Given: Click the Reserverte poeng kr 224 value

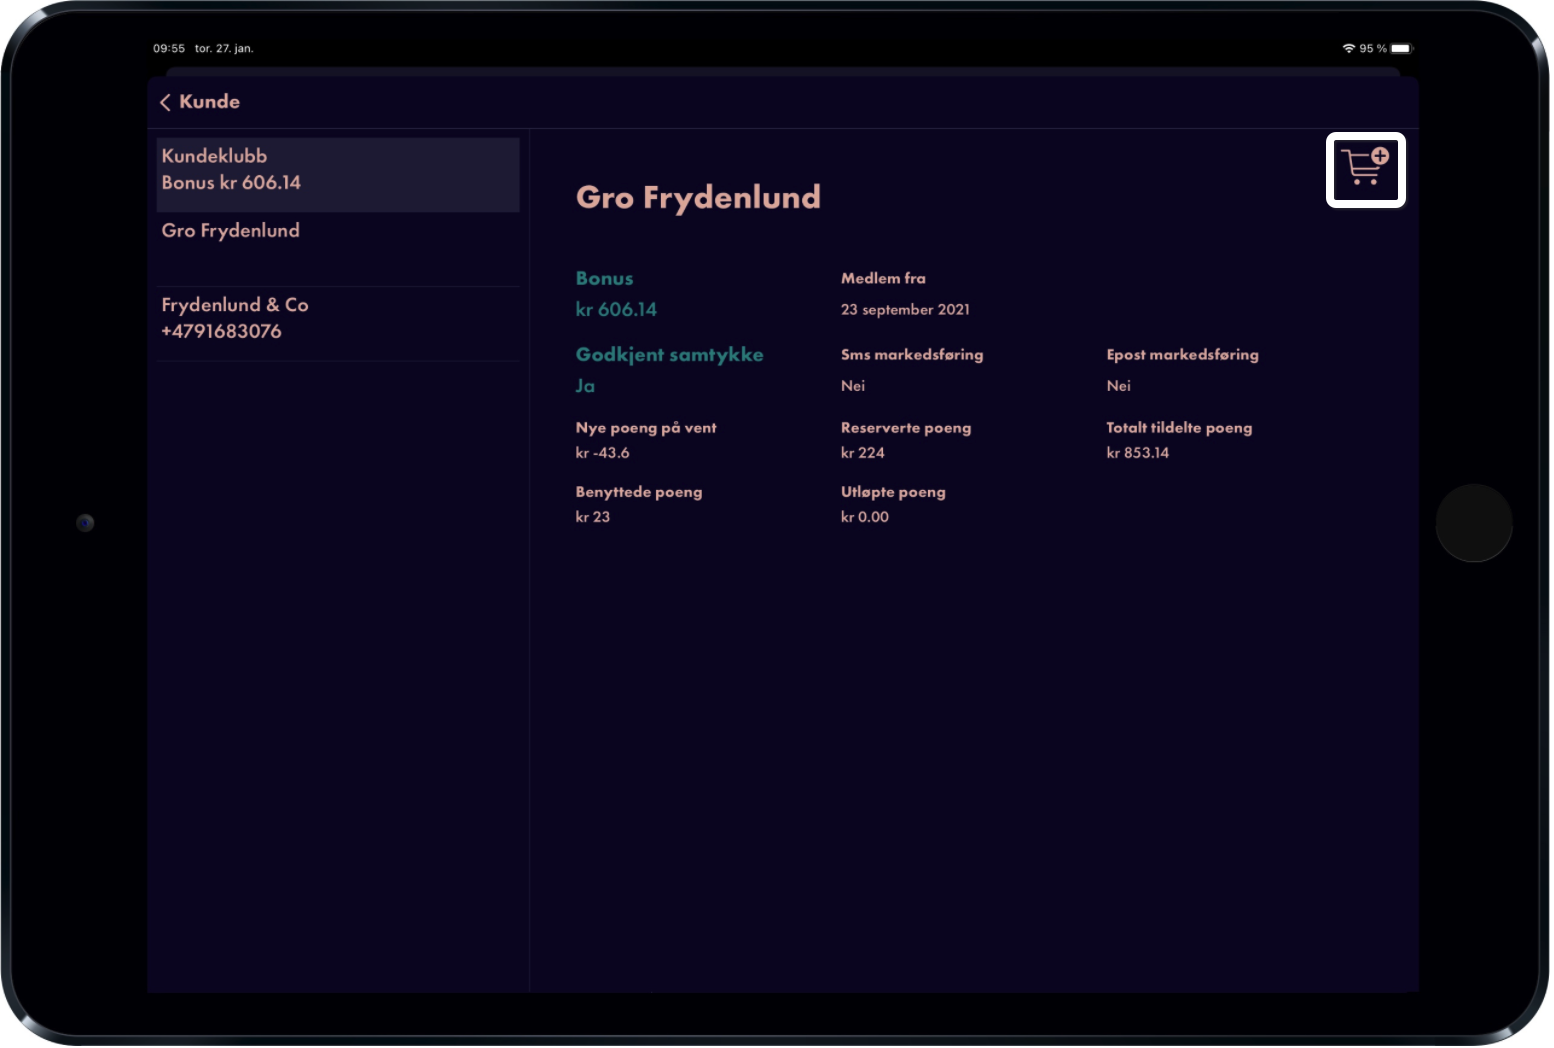Looking at the screenshot, I should click(x=864, y=453).
